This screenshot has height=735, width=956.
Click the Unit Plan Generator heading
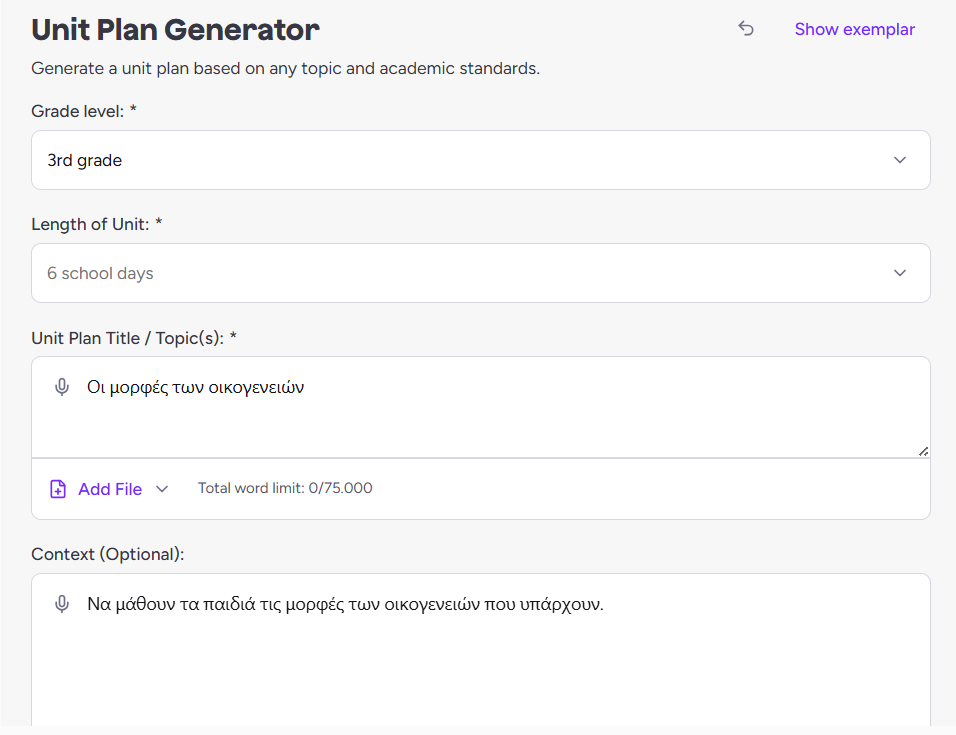175,30
